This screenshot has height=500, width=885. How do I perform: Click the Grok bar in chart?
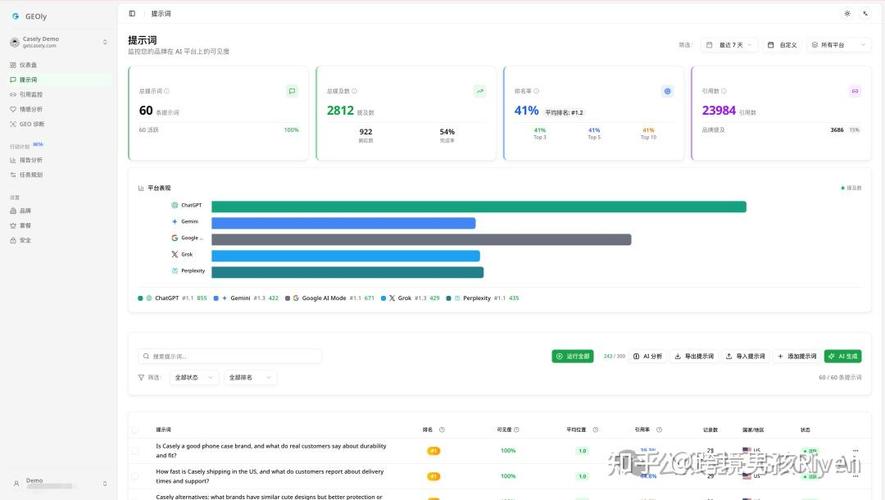click(345, 256)
